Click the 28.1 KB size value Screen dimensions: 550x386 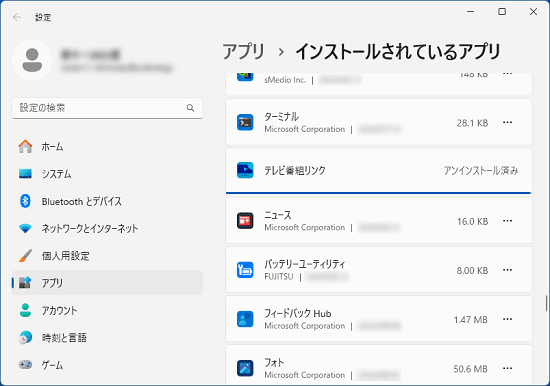[472, 123]
